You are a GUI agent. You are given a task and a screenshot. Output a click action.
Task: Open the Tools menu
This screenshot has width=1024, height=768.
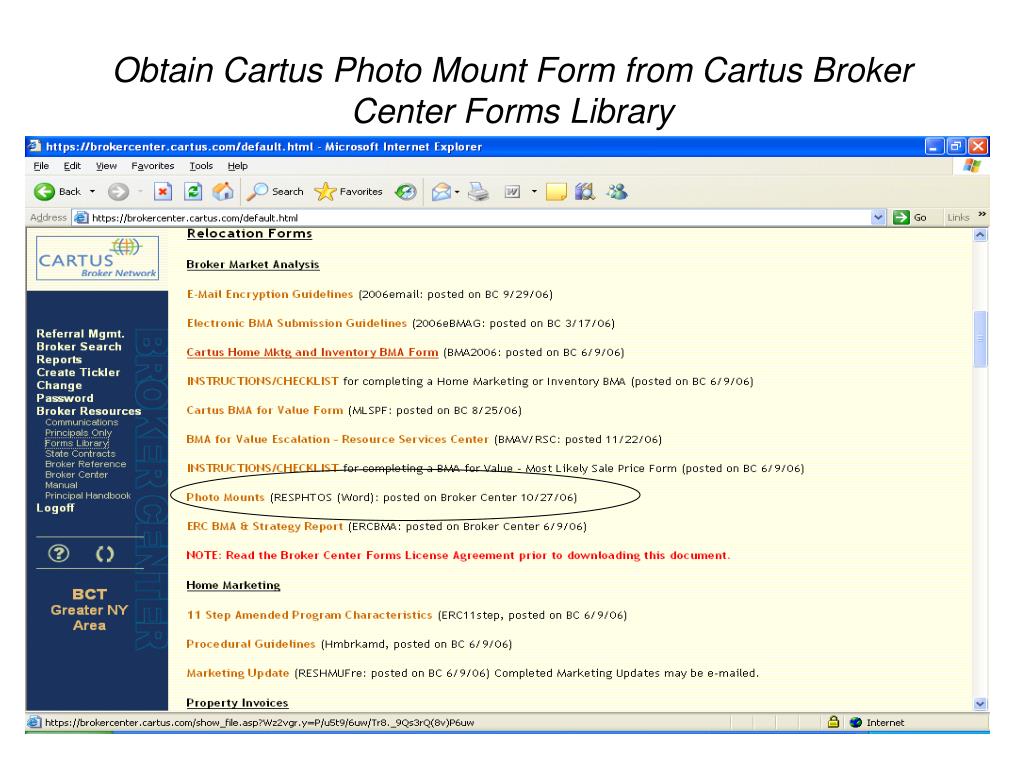(201, 166)
